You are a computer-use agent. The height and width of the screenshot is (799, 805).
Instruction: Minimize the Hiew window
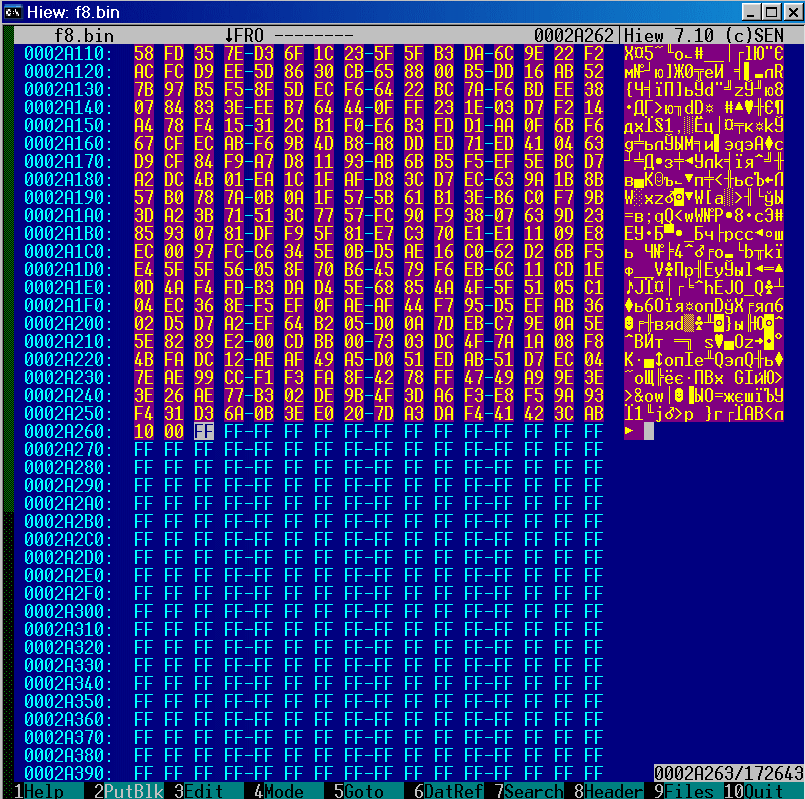745,12
